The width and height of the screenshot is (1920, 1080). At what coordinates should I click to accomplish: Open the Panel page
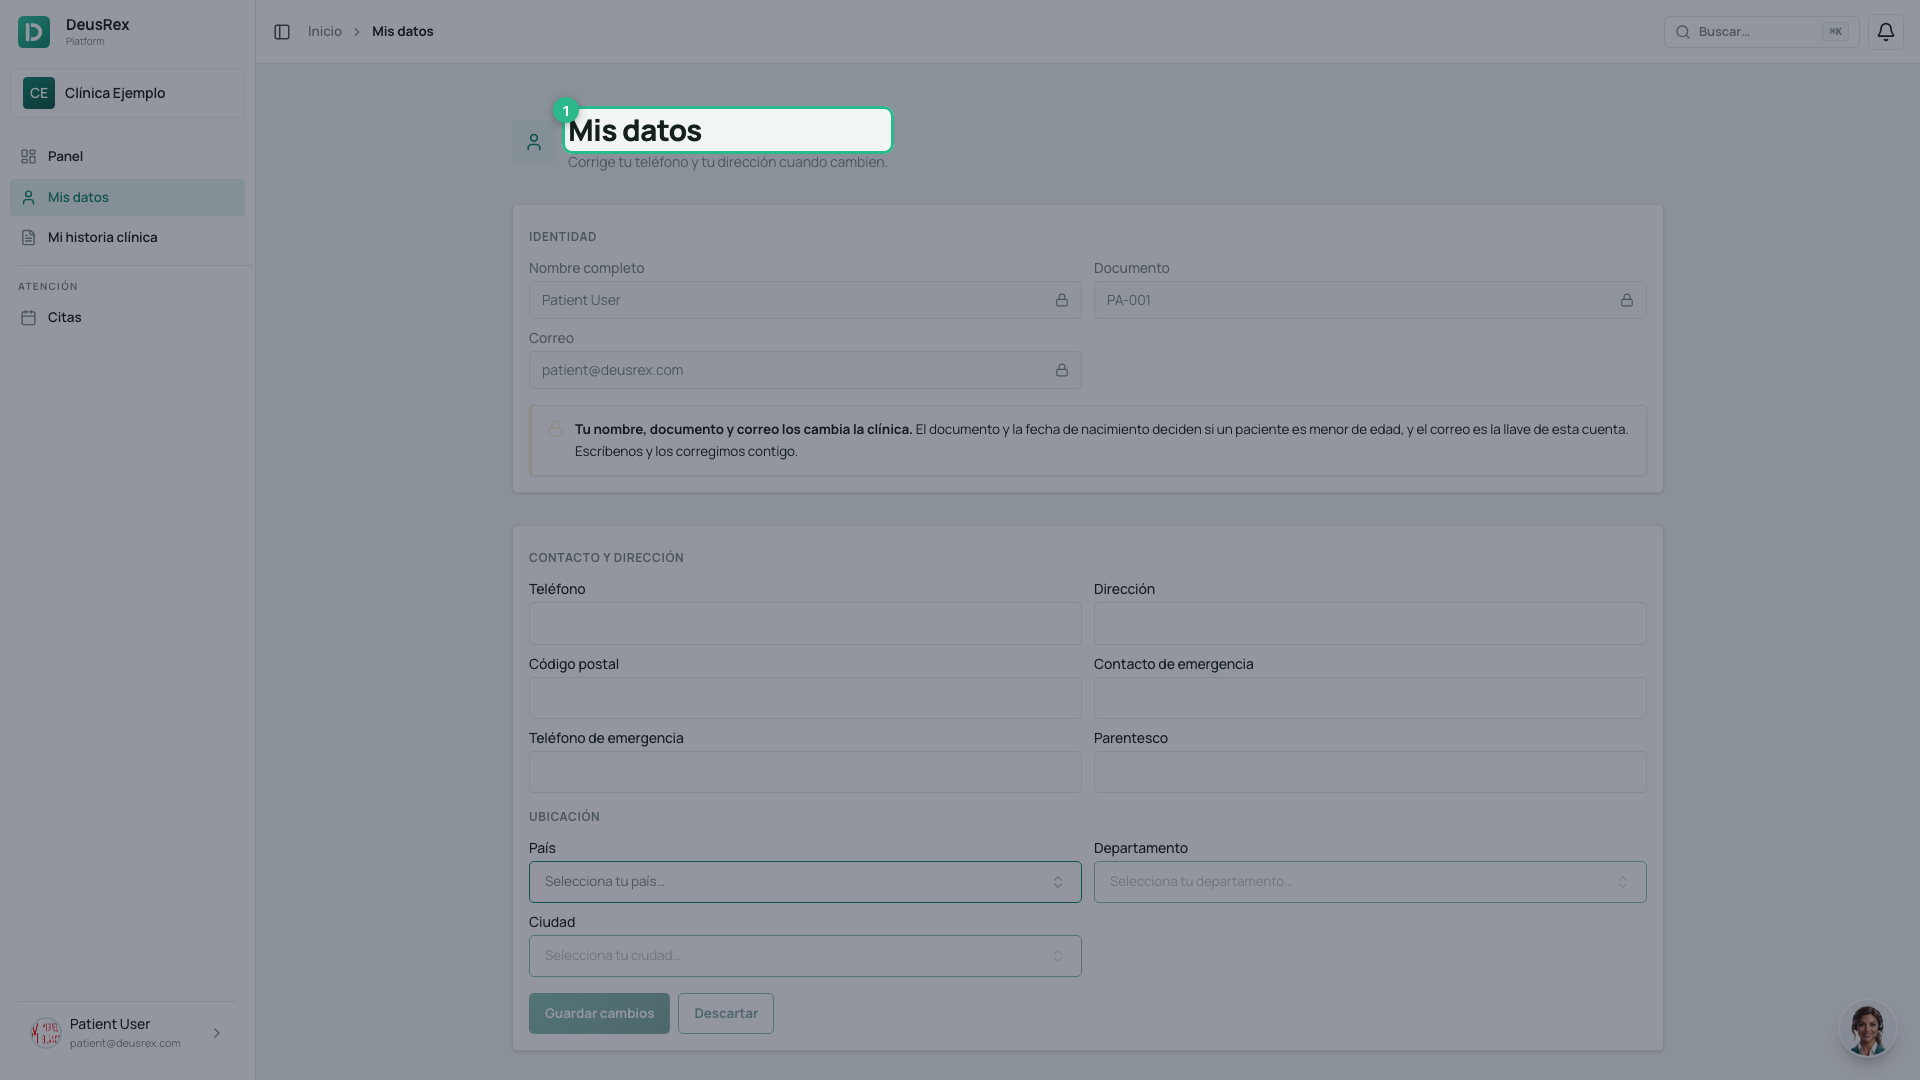tap(127, 156)
